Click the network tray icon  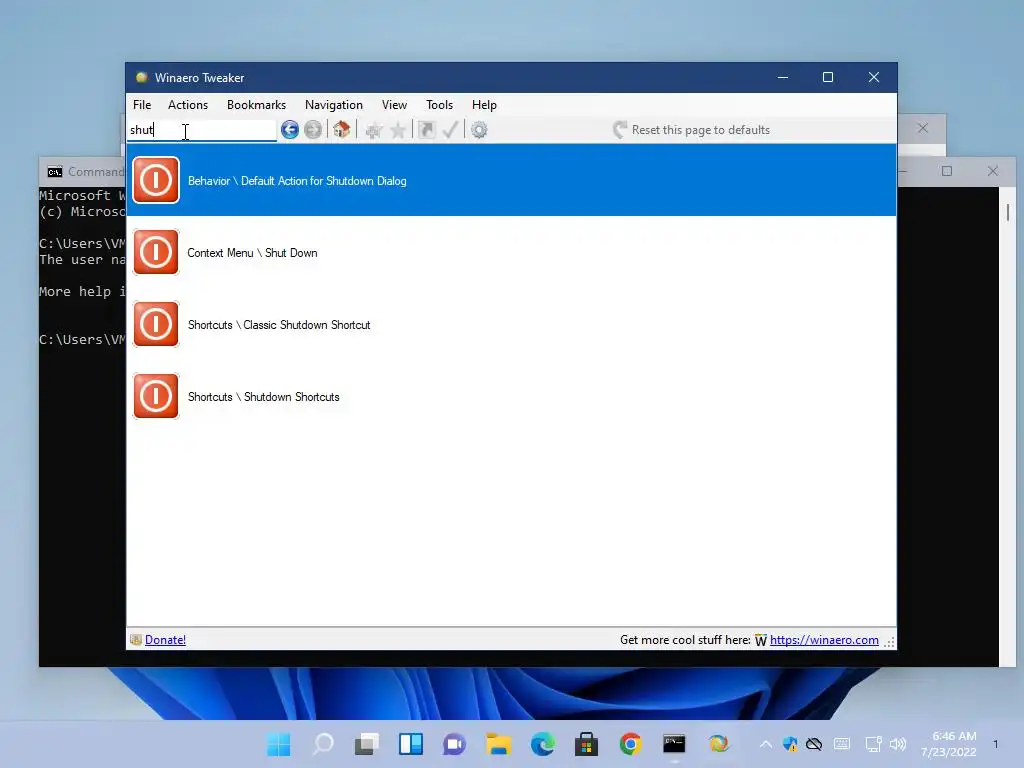coord(873,744)
